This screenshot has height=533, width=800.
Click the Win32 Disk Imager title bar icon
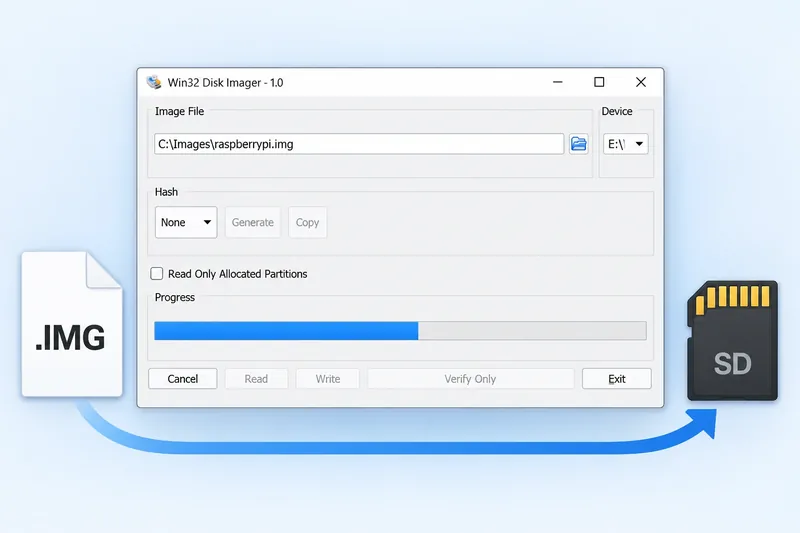tap(154, 82)
